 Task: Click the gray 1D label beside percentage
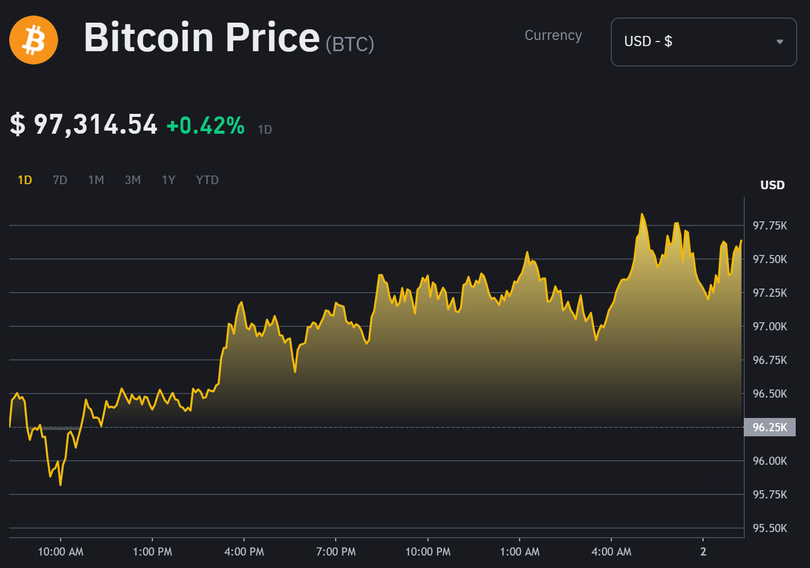click(x=265, y=129)
